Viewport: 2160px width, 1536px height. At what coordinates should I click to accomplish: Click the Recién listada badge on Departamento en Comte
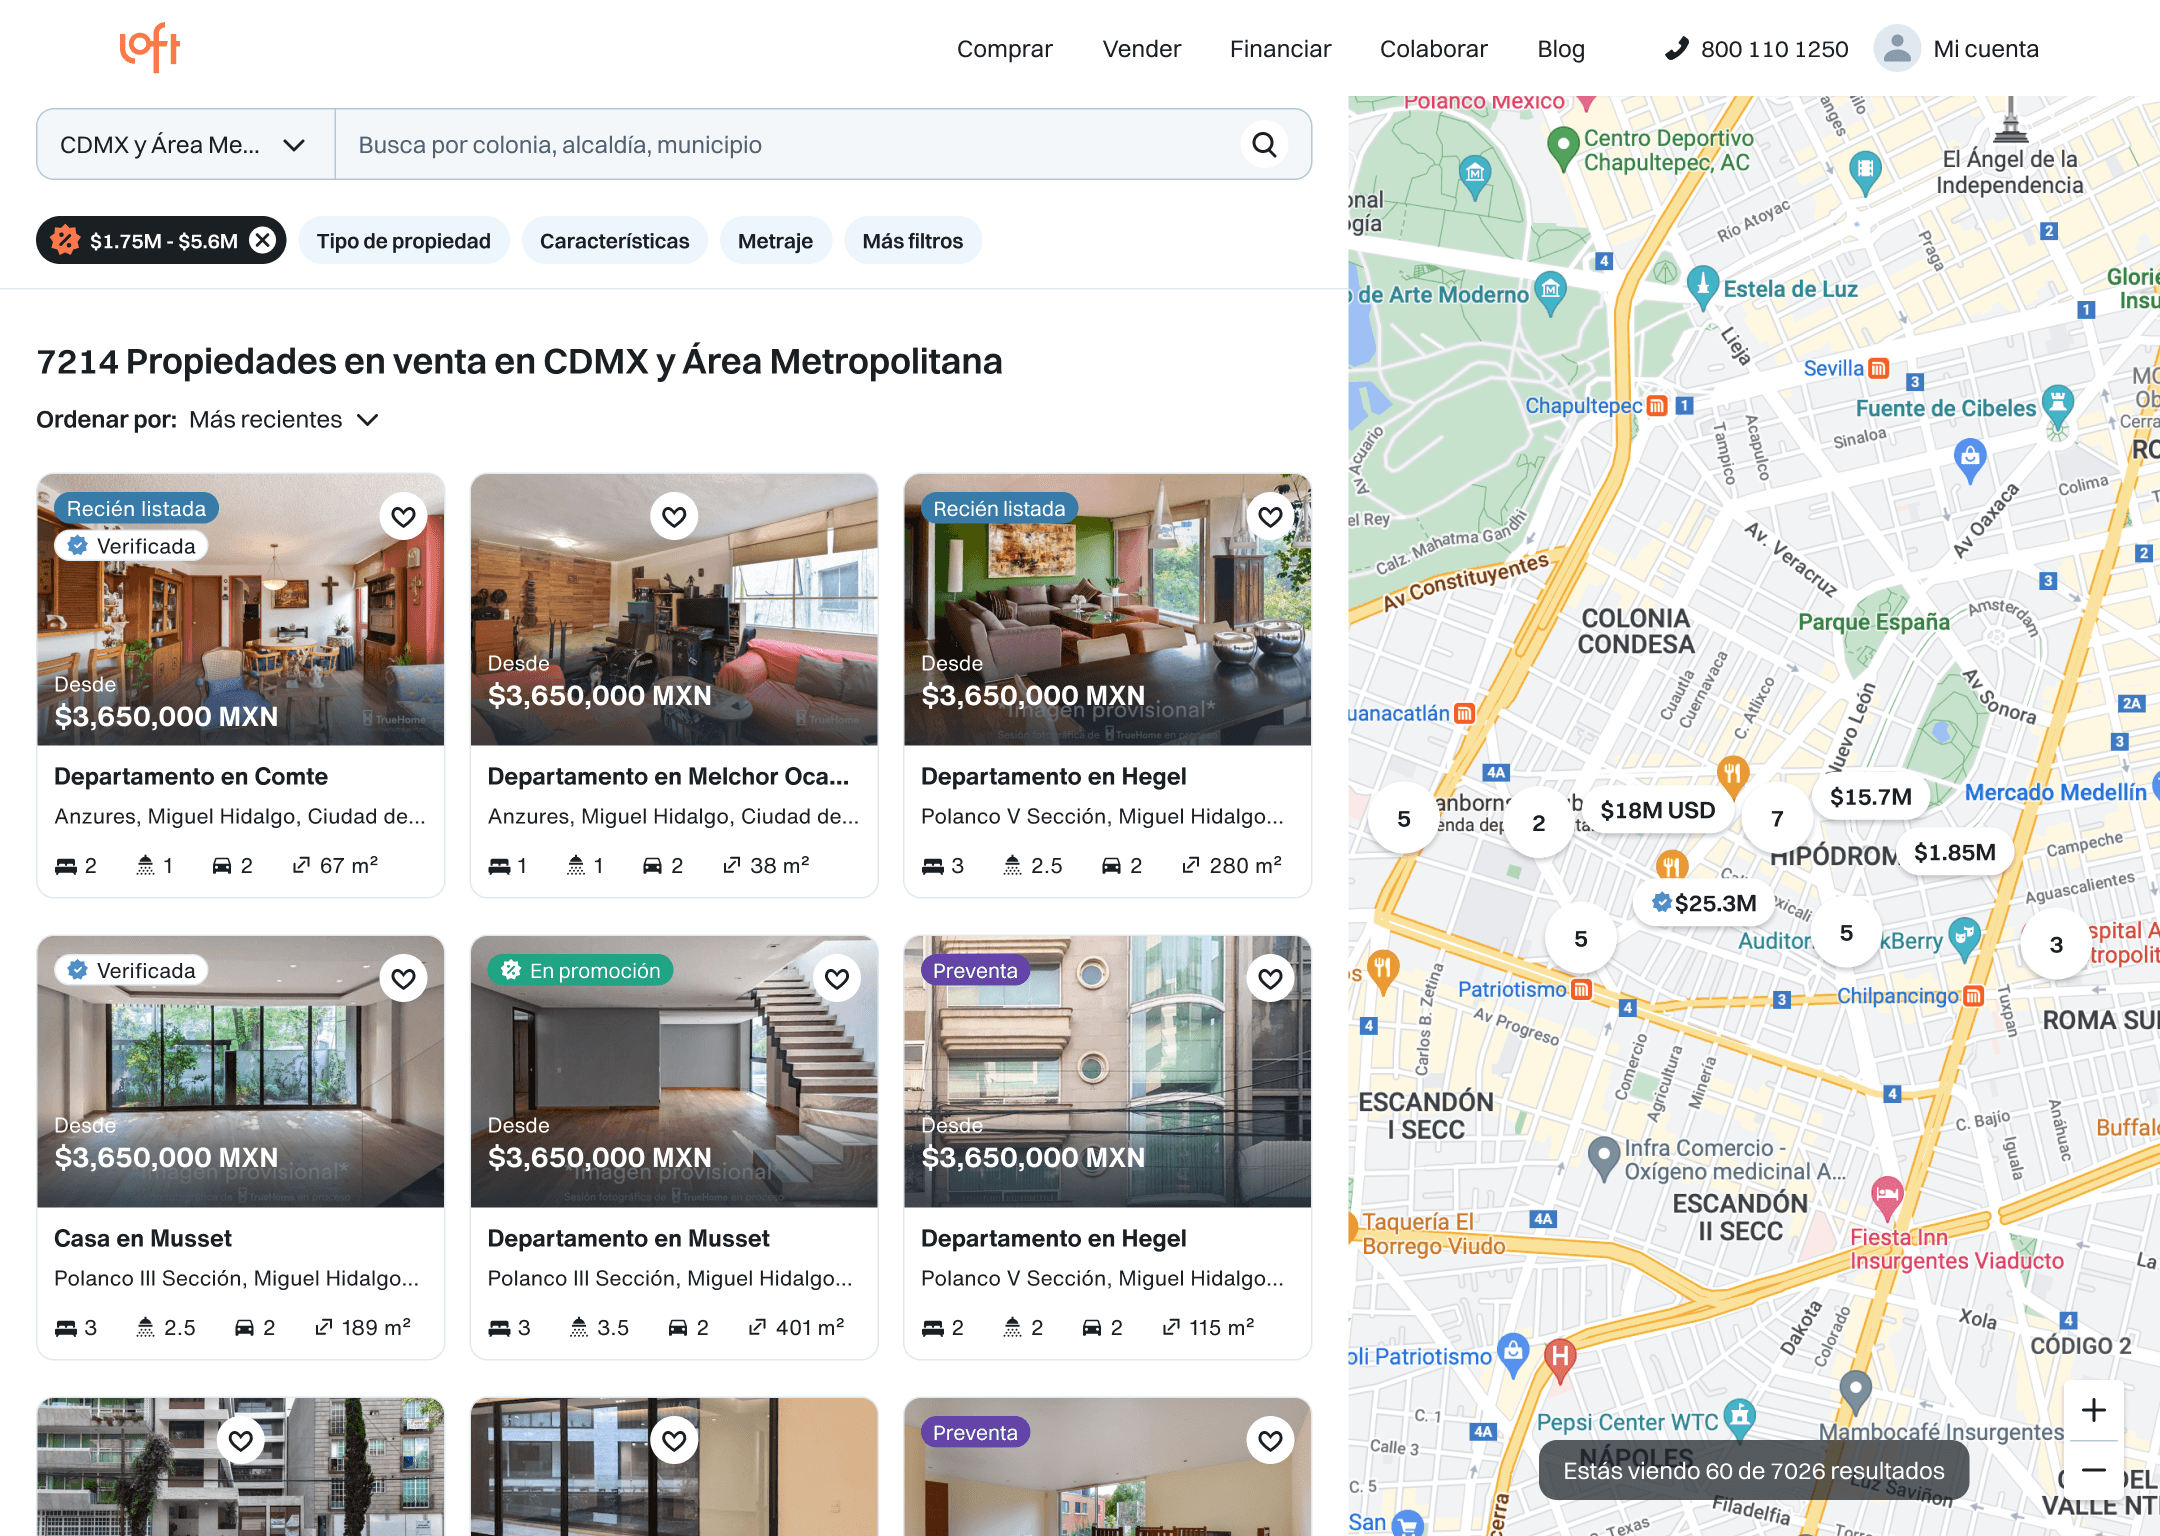[137, 508]
